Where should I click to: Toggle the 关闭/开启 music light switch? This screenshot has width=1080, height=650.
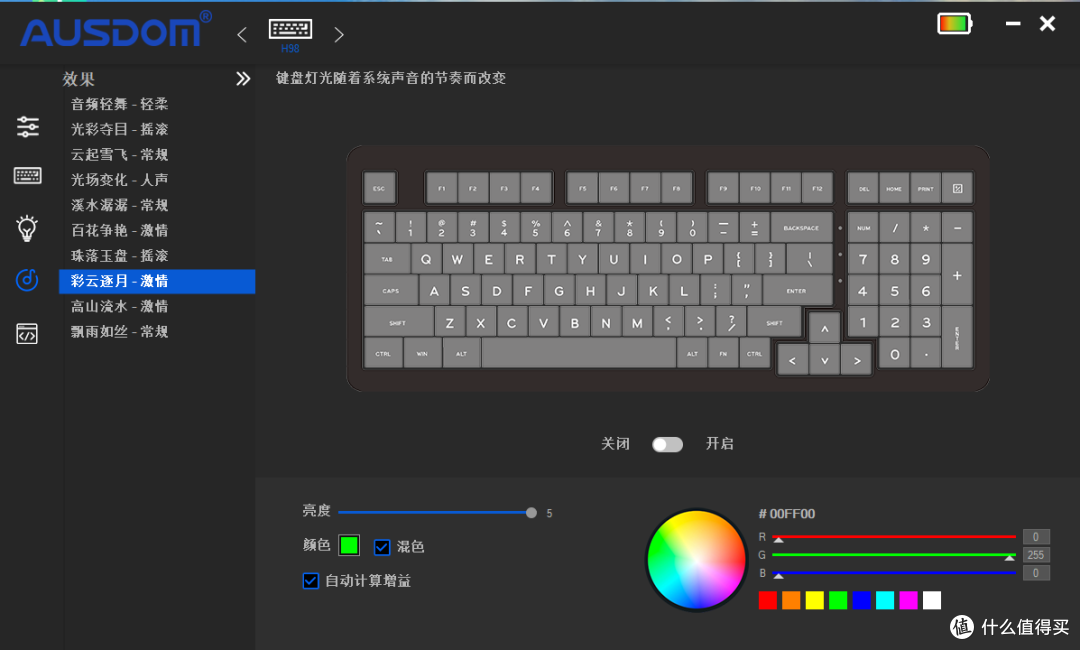point(667,444)
